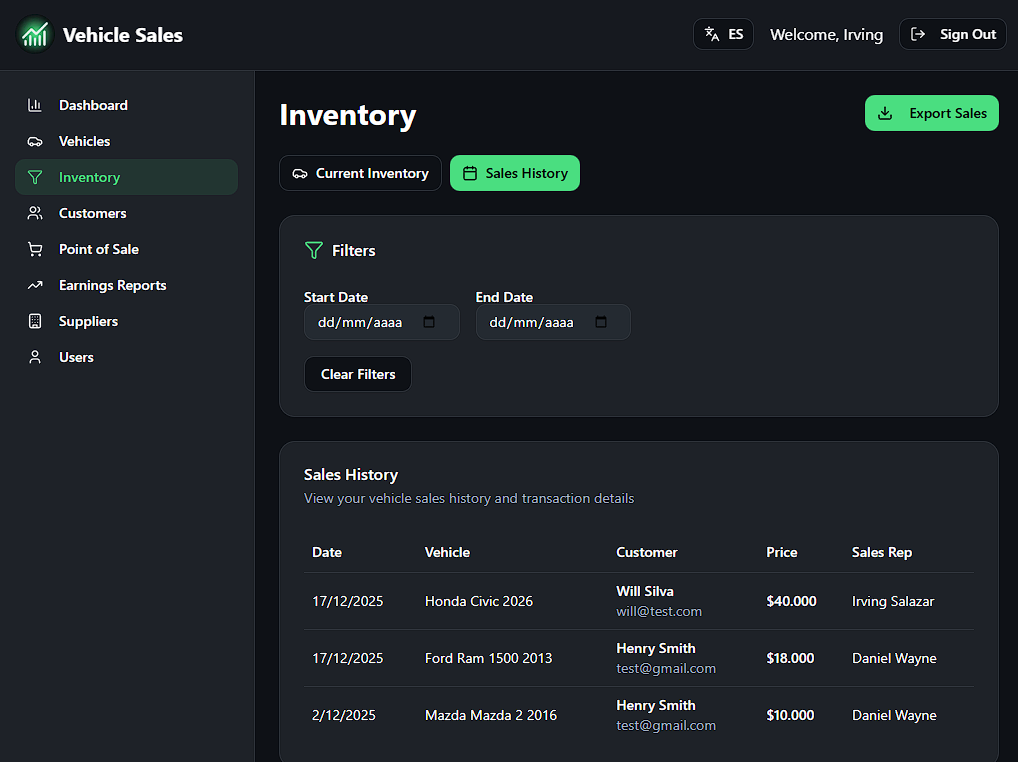Image resolution: width=1018 pixels, height=762 pixels.
Task: Click the Export Sales button
Action: tap(932, 113)
